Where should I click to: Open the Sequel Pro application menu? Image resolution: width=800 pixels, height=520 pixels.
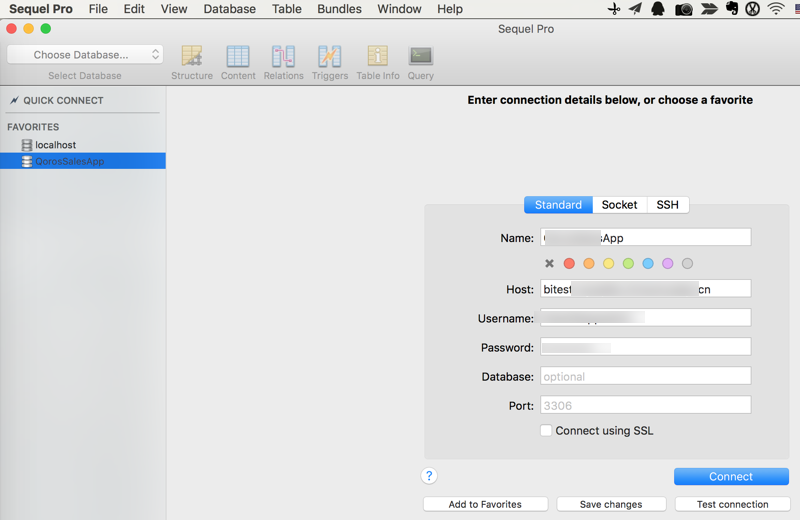(41, 9)
